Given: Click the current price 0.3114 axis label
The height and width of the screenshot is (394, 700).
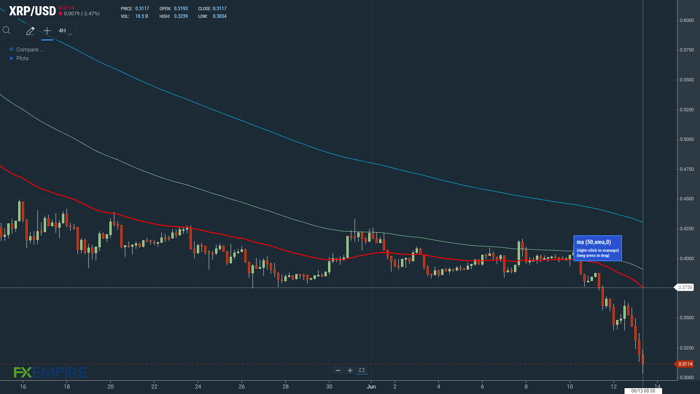Looking at the screenshot, I should coord(685,364).
